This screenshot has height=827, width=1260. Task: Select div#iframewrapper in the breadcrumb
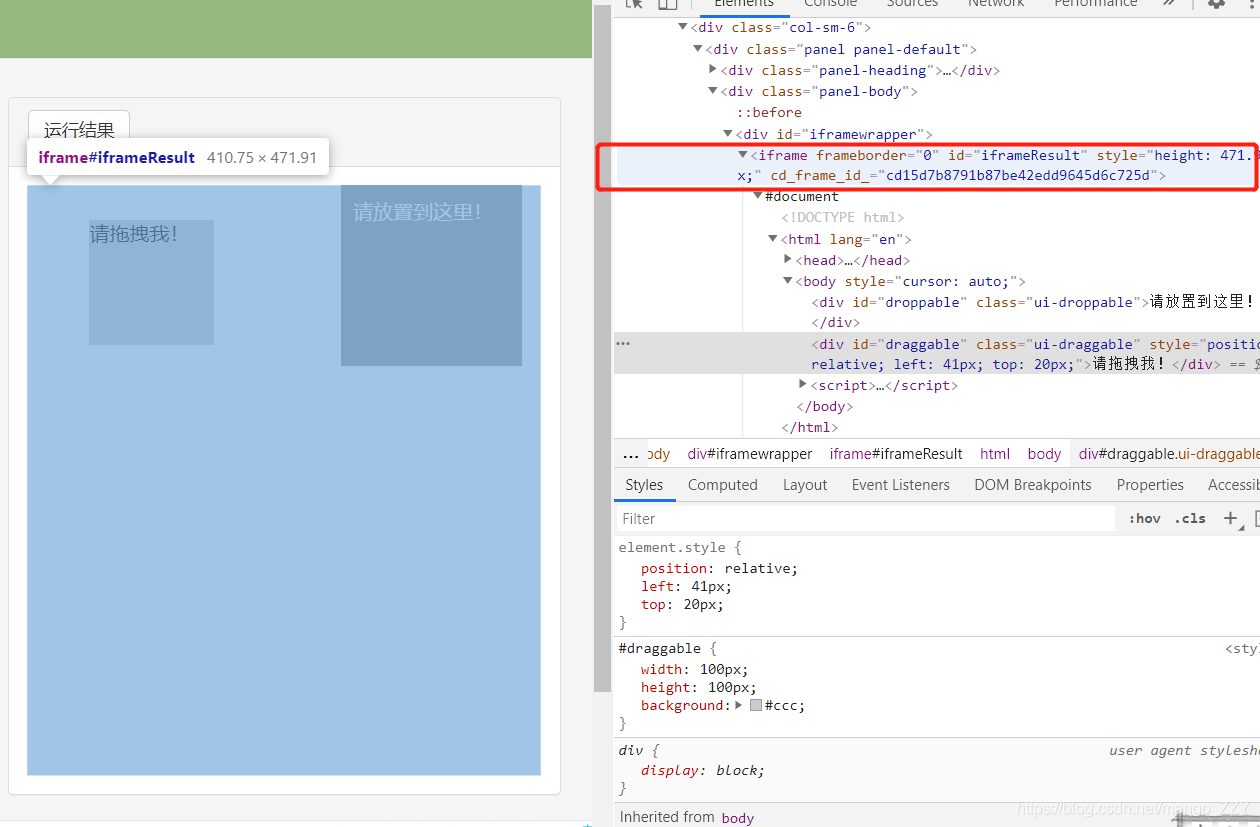(750, 454)
